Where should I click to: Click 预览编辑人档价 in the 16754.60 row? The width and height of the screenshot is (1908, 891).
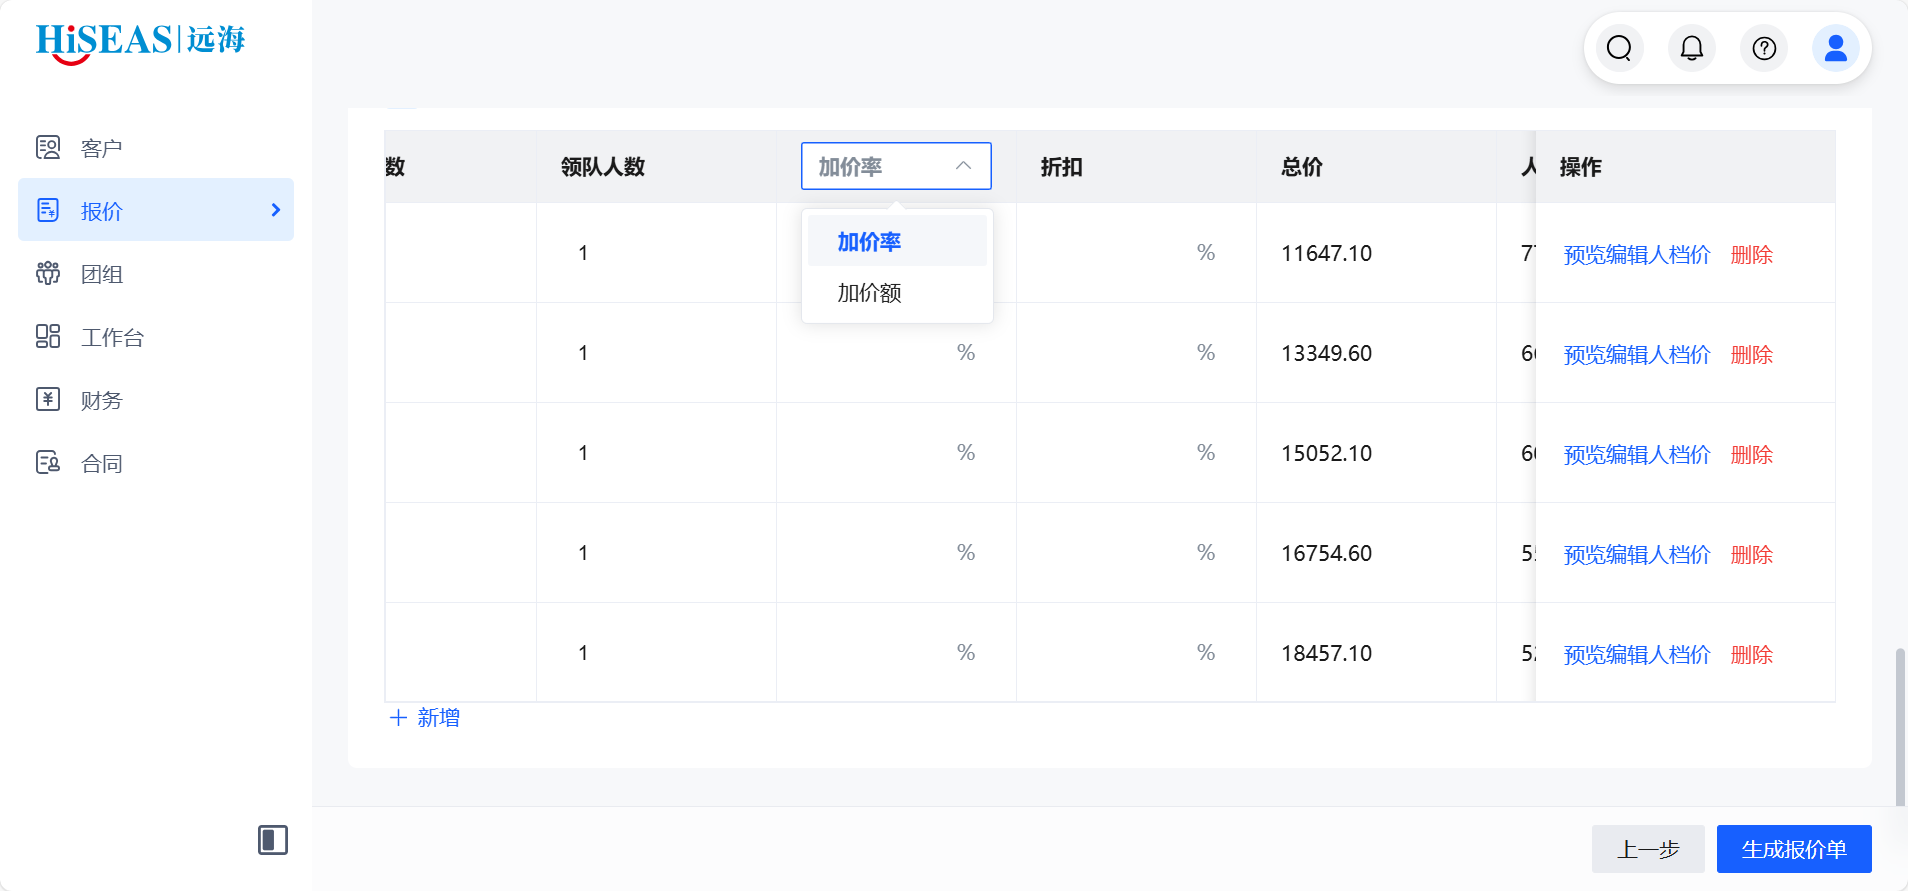(x=1637, y=554)
